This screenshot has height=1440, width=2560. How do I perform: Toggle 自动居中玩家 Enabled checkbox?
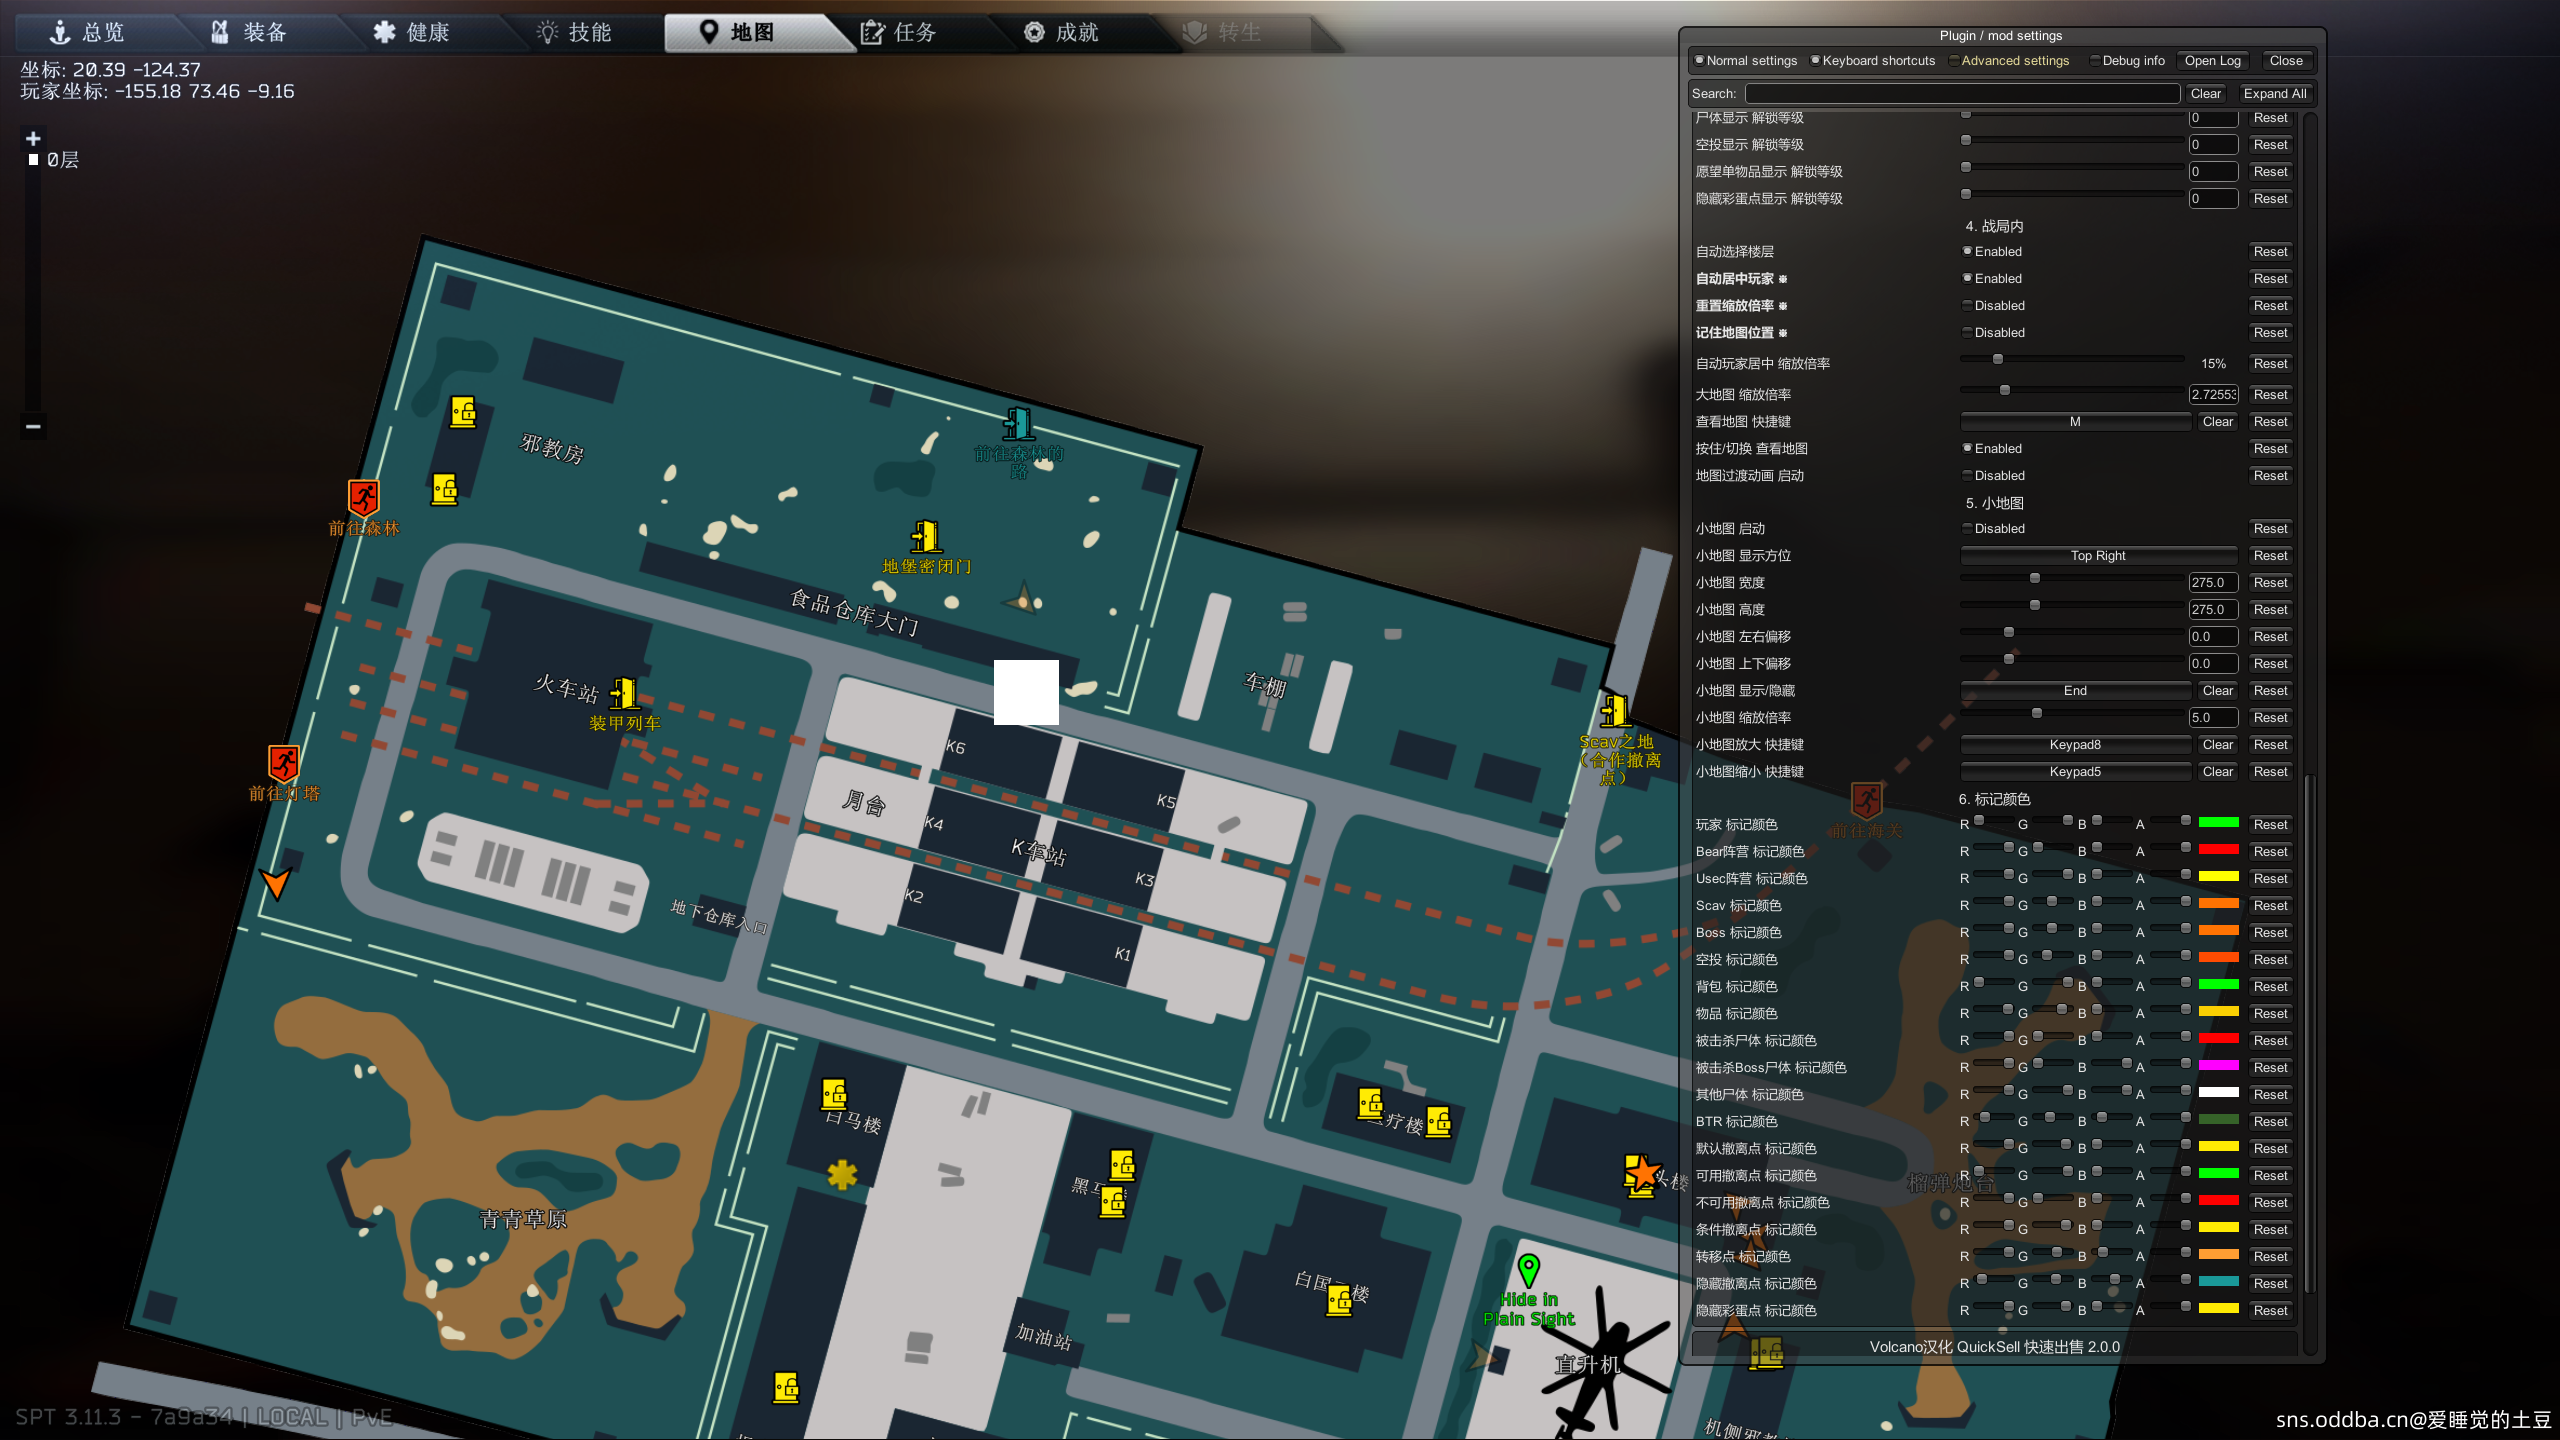coord(1967,278)
